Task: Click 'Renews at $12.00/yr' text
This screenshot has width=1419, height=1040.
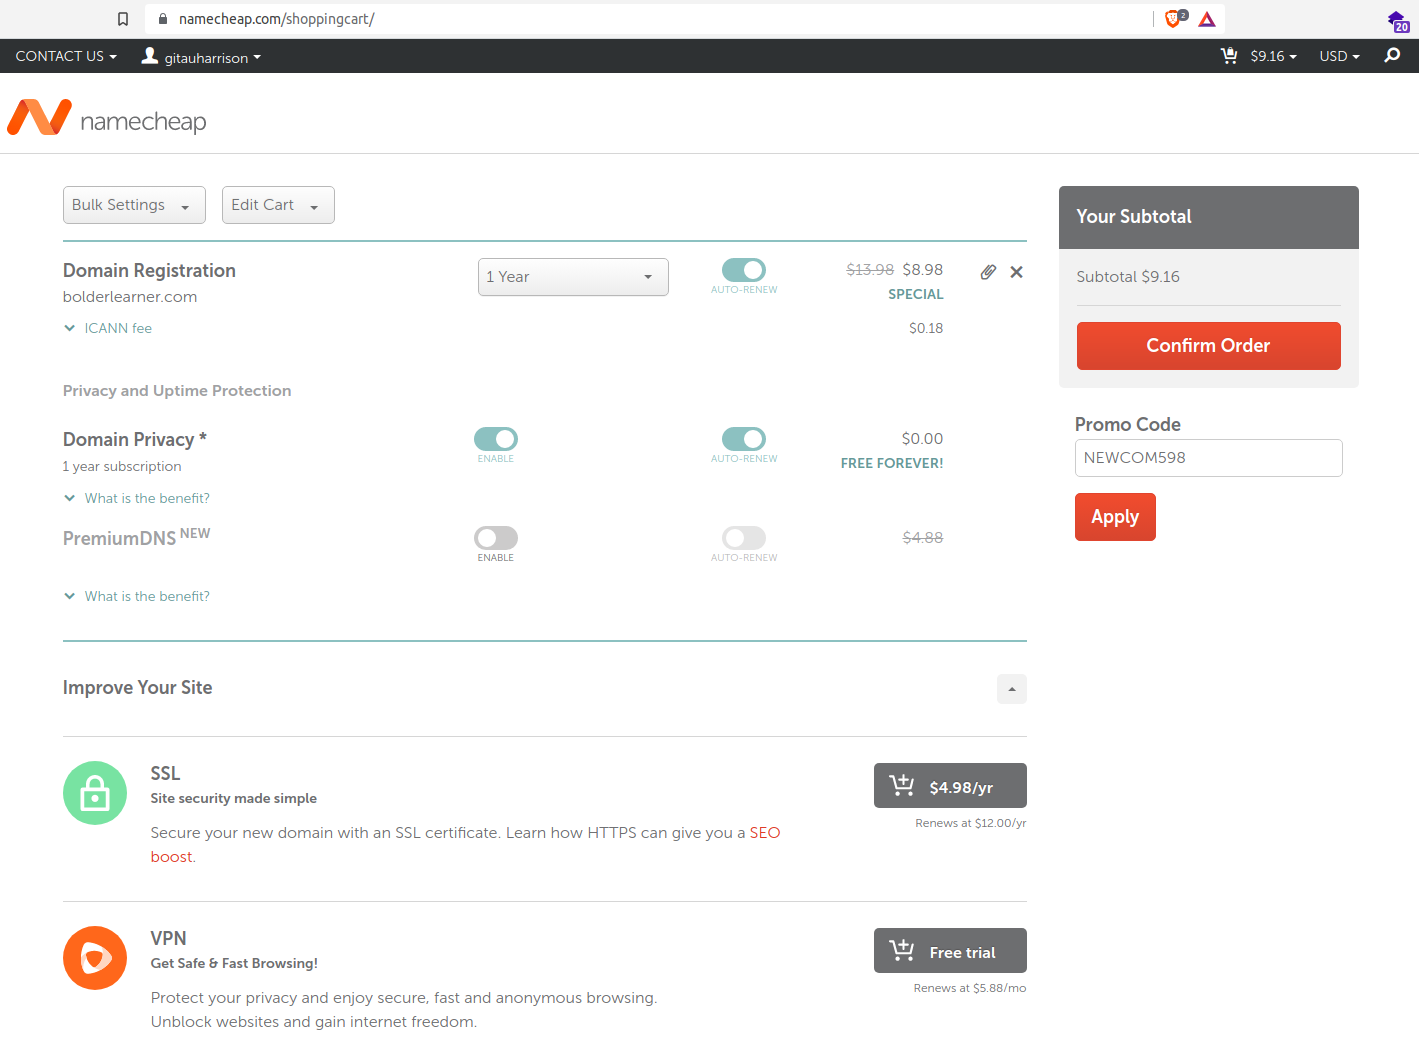Action: [971, 823]
